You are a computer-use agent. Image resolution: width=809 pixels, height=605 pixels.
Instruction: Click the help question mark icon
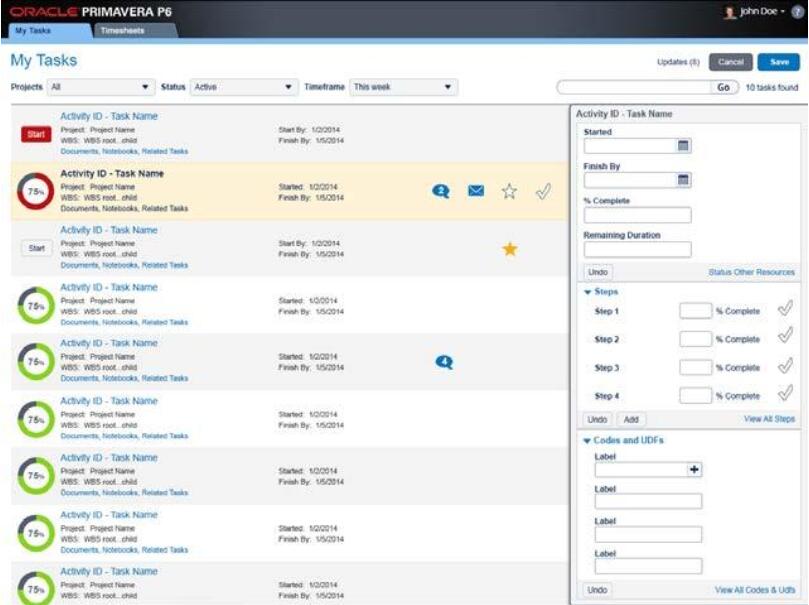coord(797,12)
